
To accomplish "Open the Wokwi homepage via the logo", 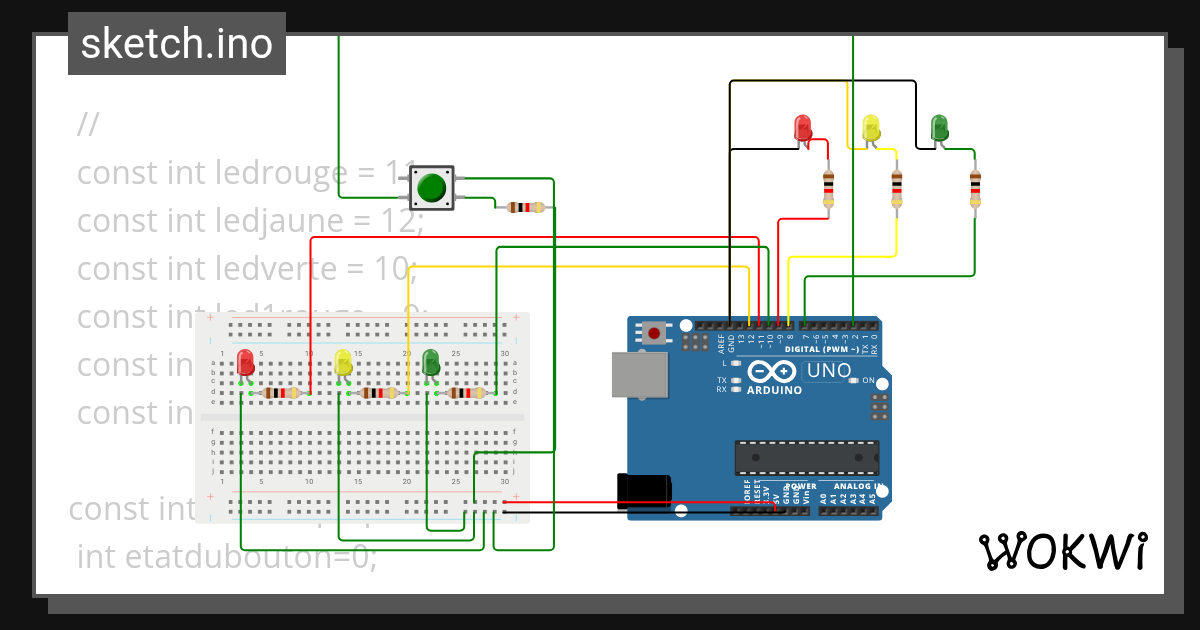I will click(1063, 548).
